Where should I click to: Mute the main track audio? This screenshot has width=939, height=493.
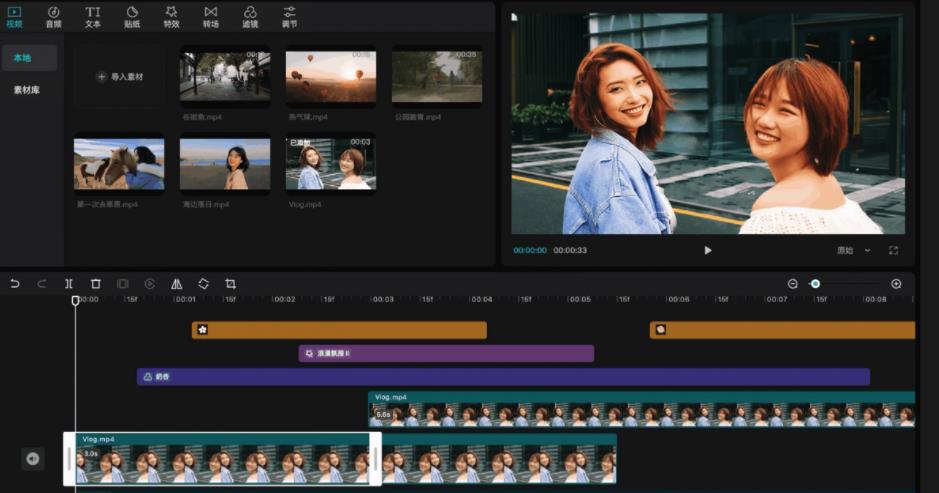[x=33, y=459]
